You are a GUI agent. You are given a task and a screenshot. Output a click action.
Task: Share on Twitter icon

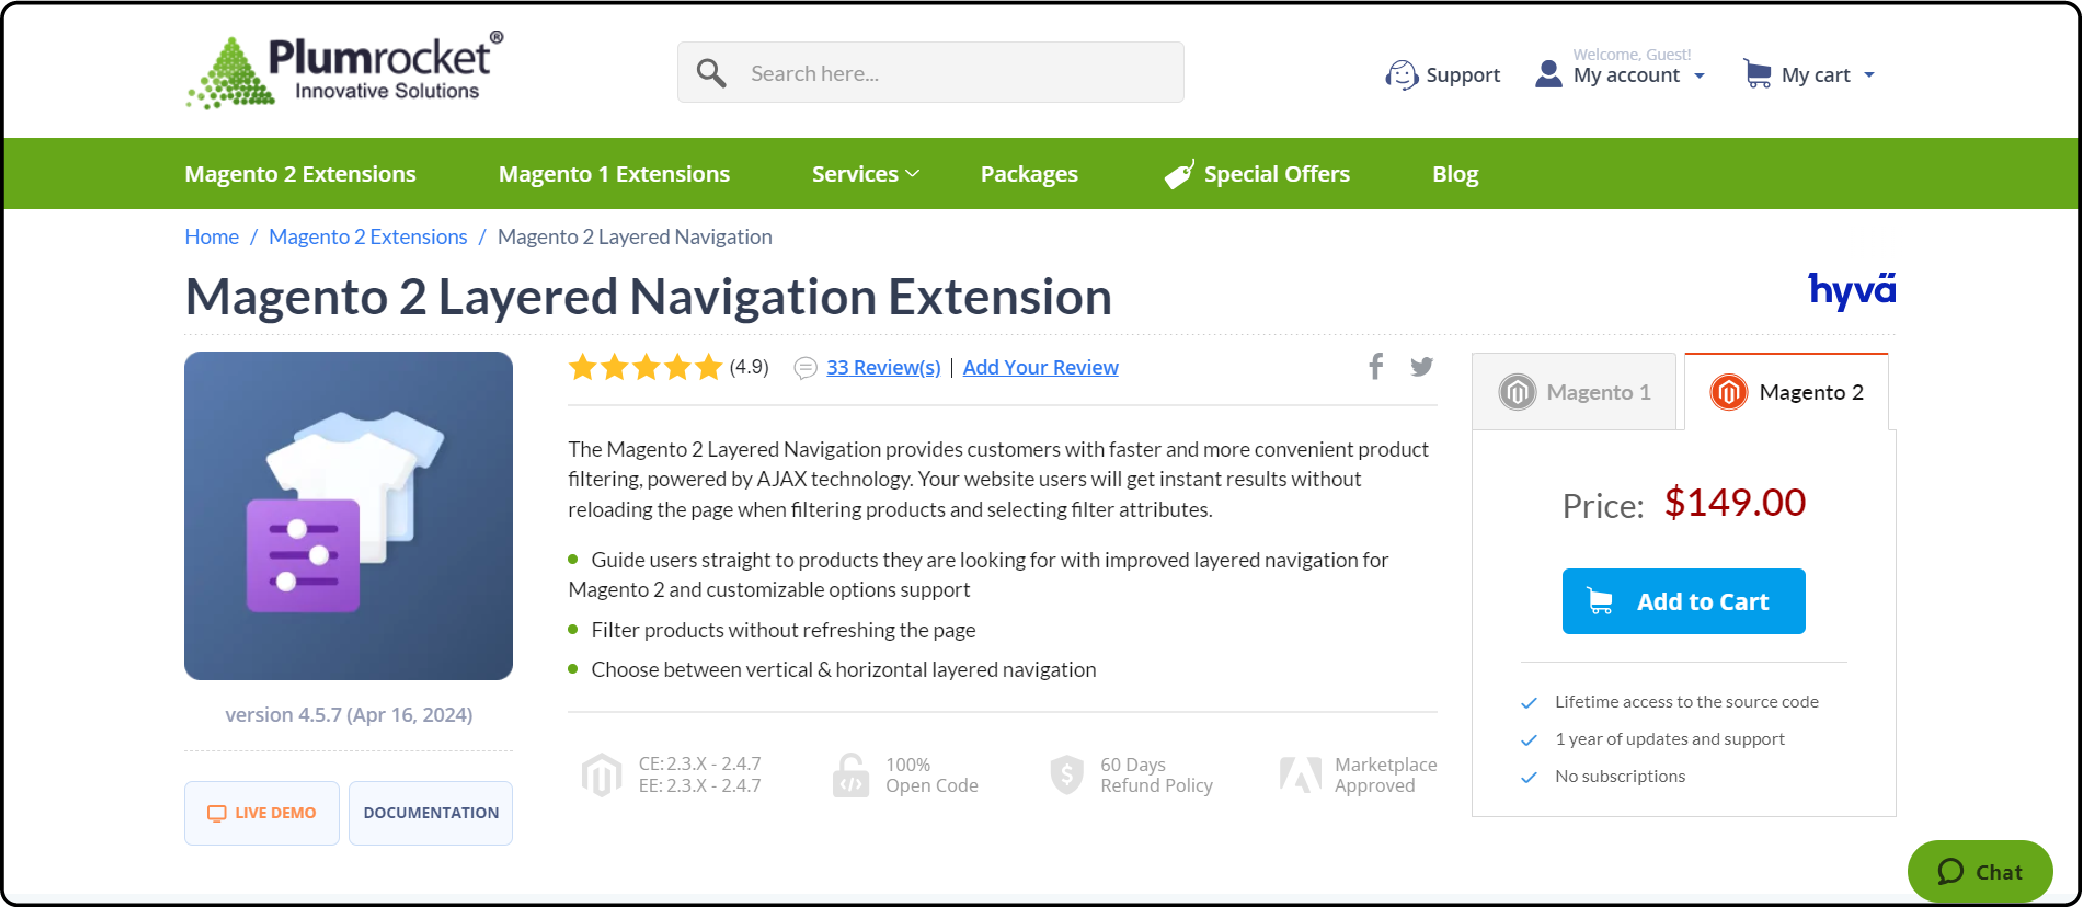click(x=1421, y=367)
